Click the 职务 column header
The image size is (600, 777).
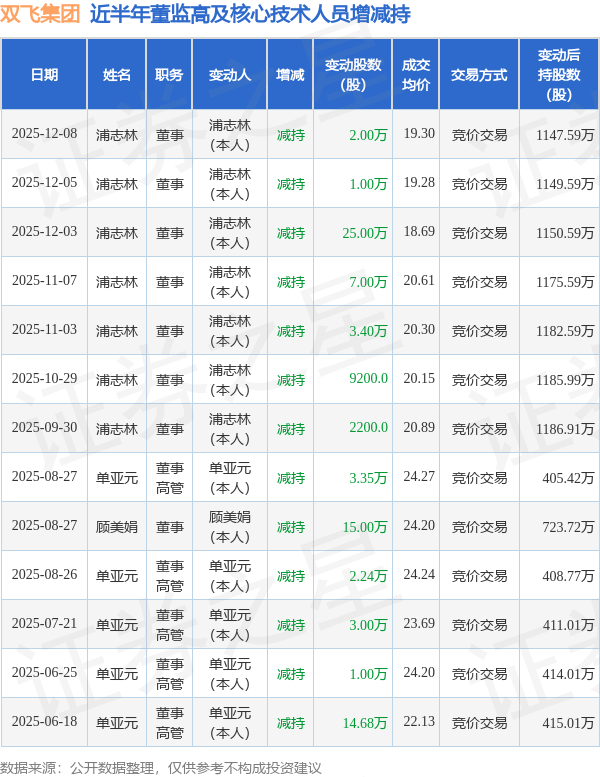pos(169,75)
